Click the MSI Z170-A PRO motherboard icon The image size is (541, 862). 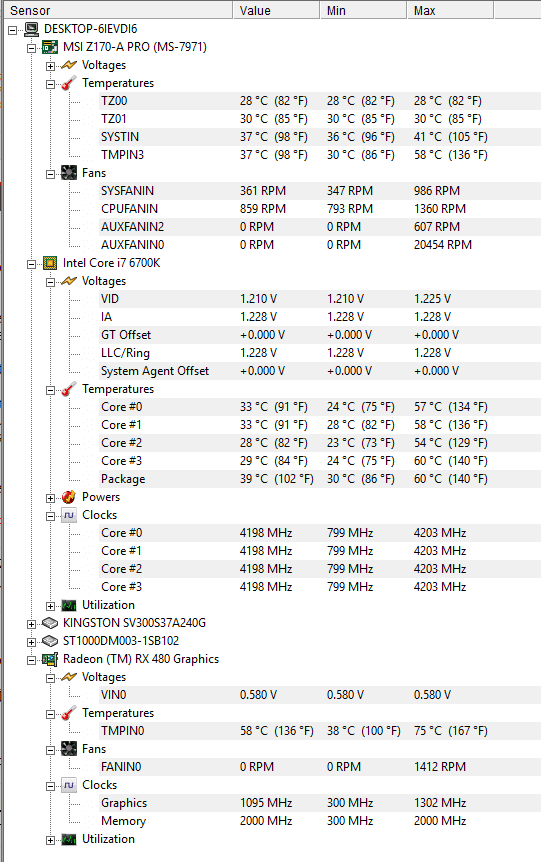point(50,47)
